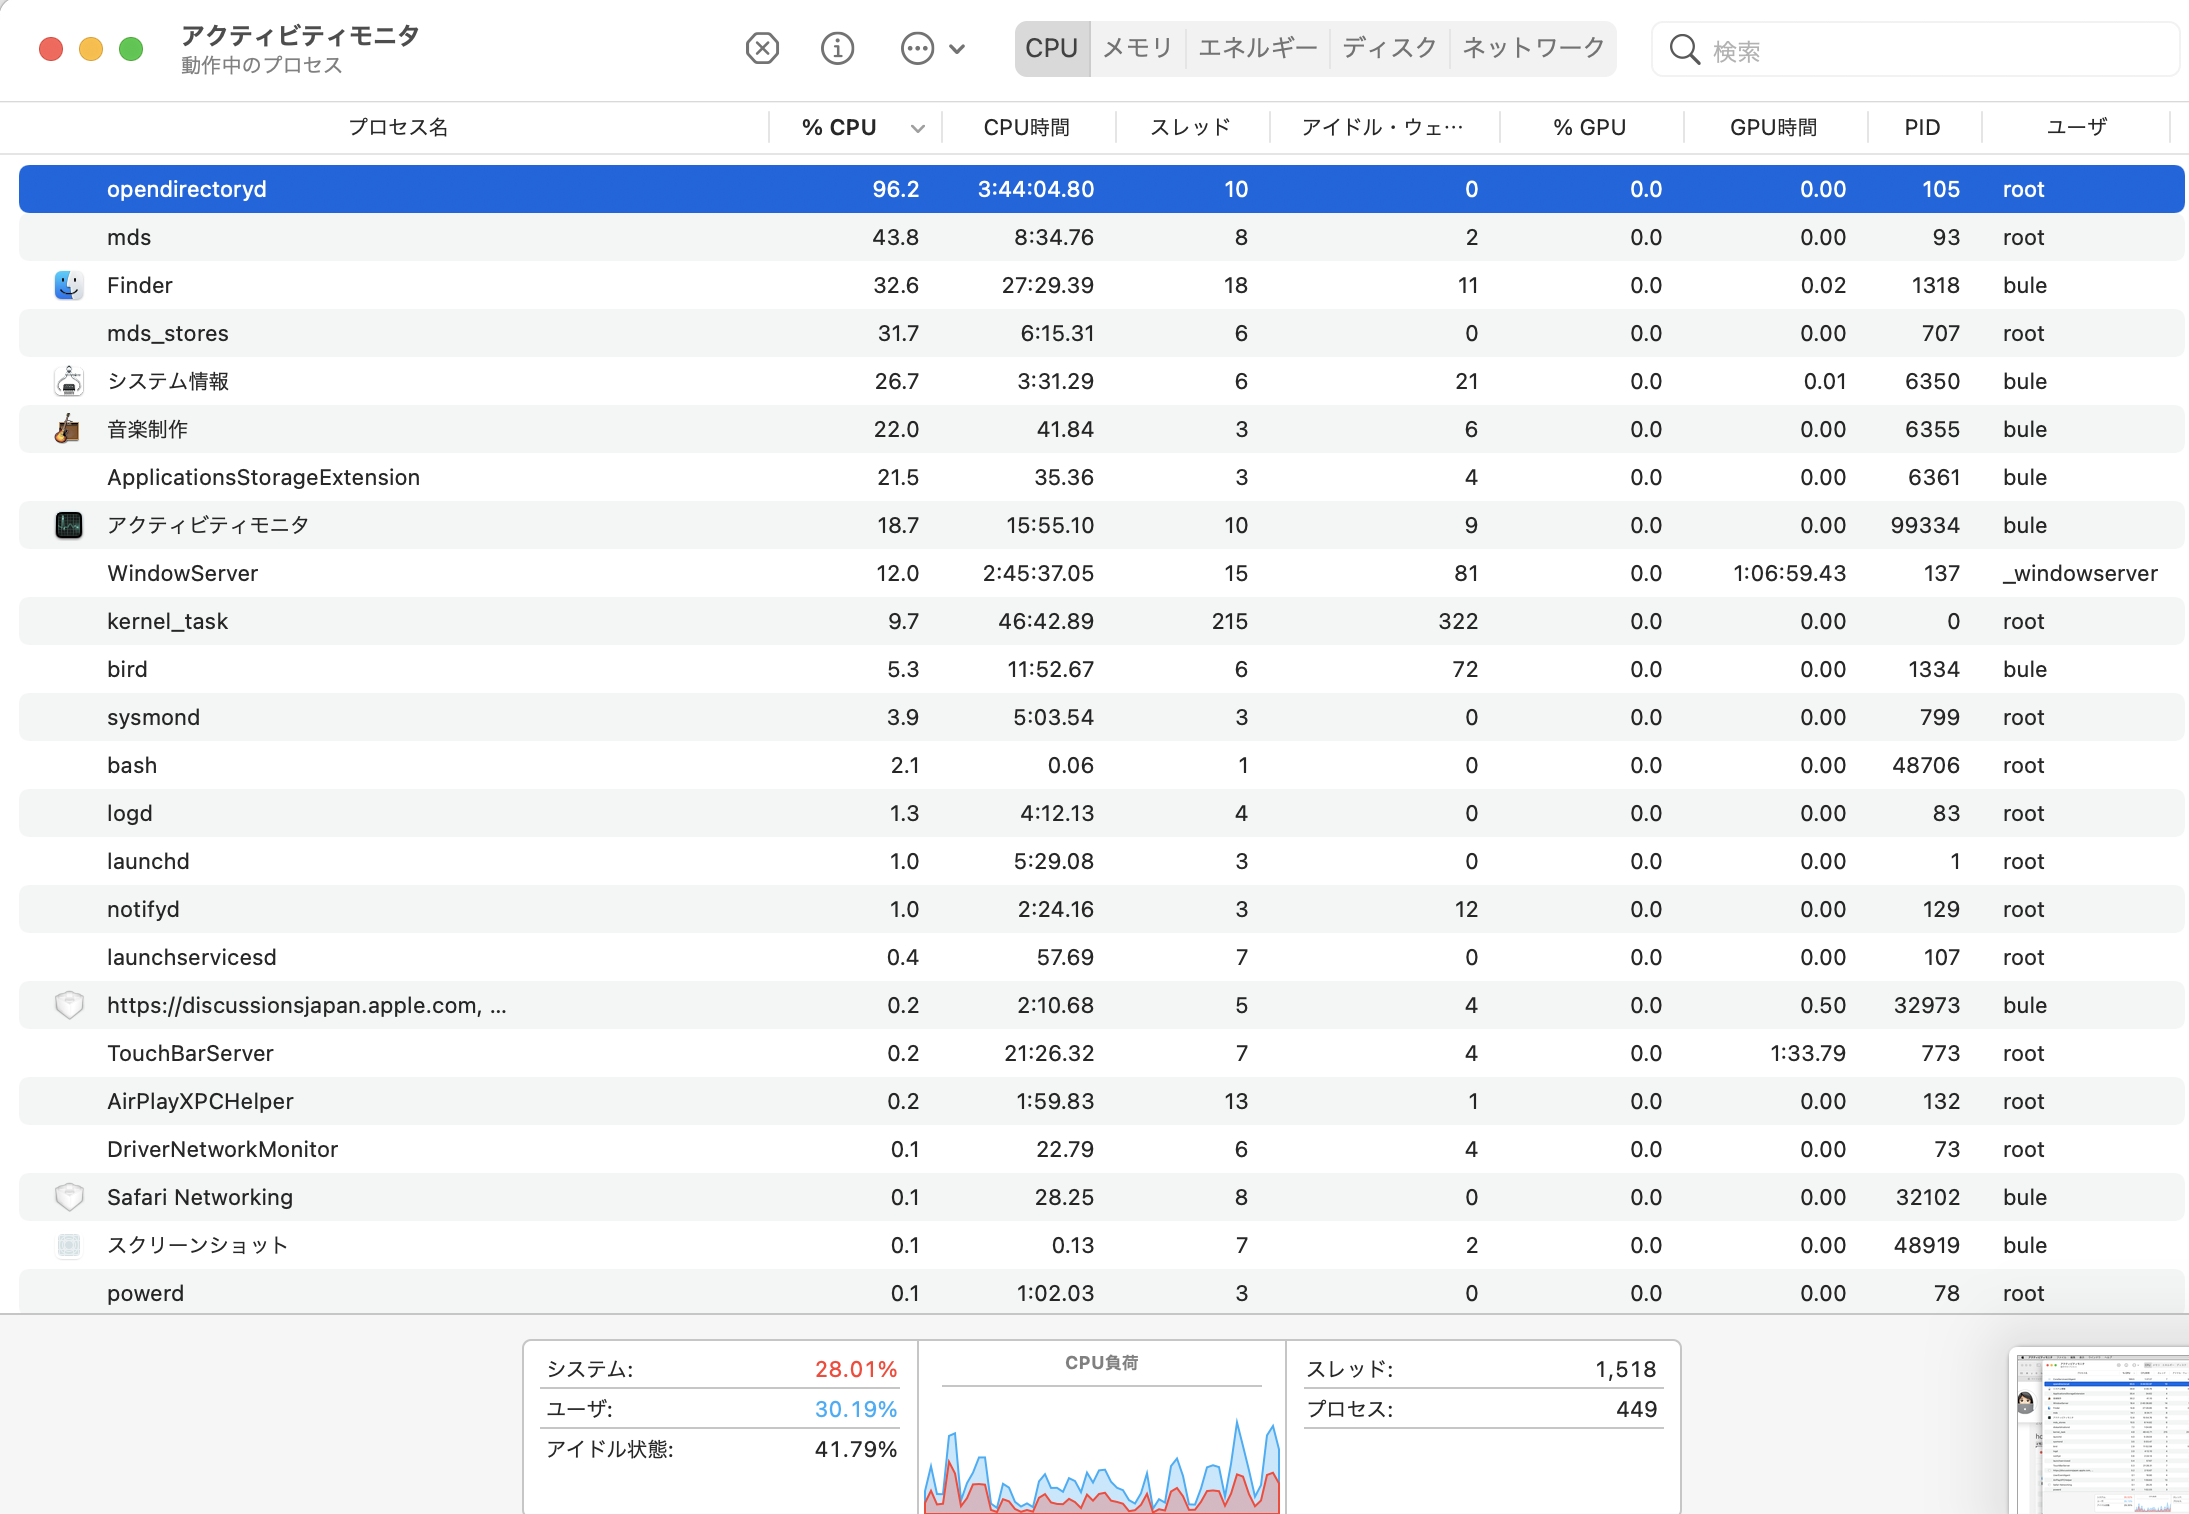The height and width of the screenshot is (1514, 2189).
Task: Sort by the PID column header
Action: (1921, 128)
